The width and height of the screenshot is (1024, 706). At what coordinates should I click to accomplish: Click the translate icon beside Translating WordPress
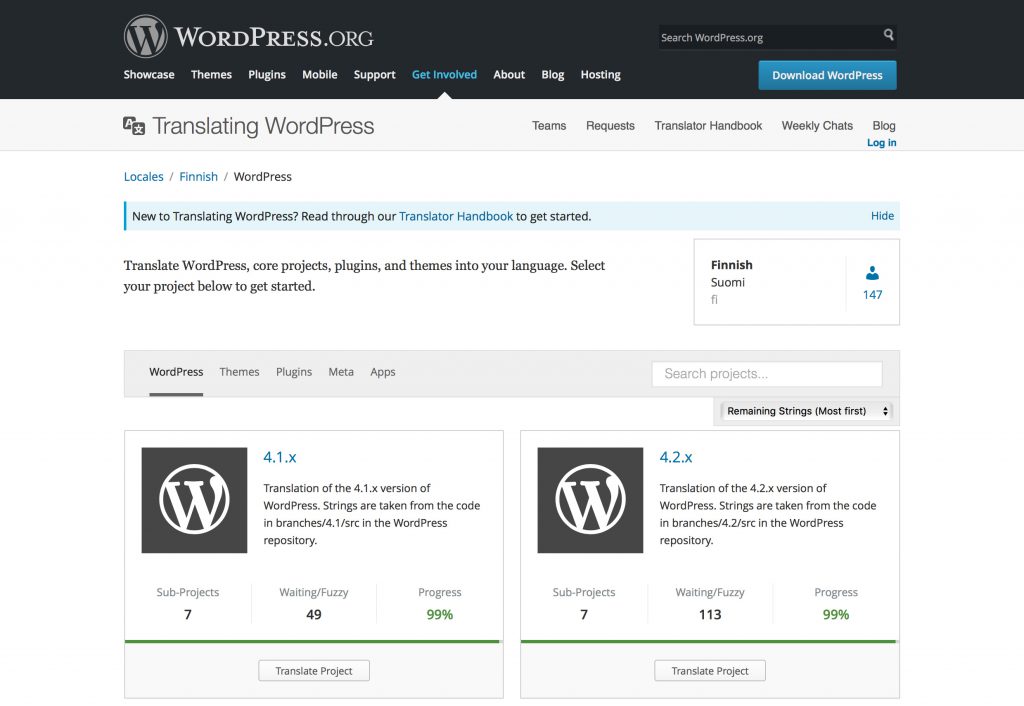coord(134,125)
